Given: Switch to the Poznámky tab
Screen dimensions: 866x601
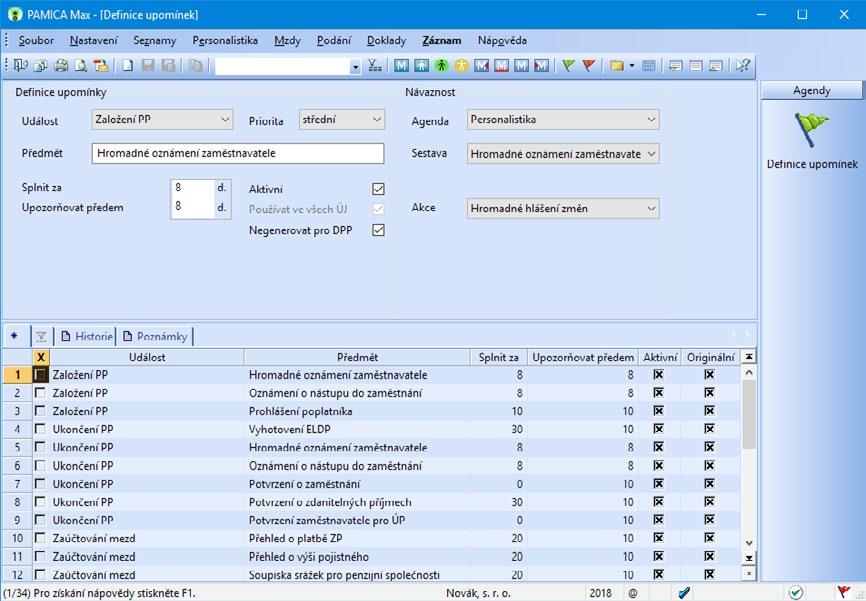Looking at the screenshot, I should [x=156, y=336].
